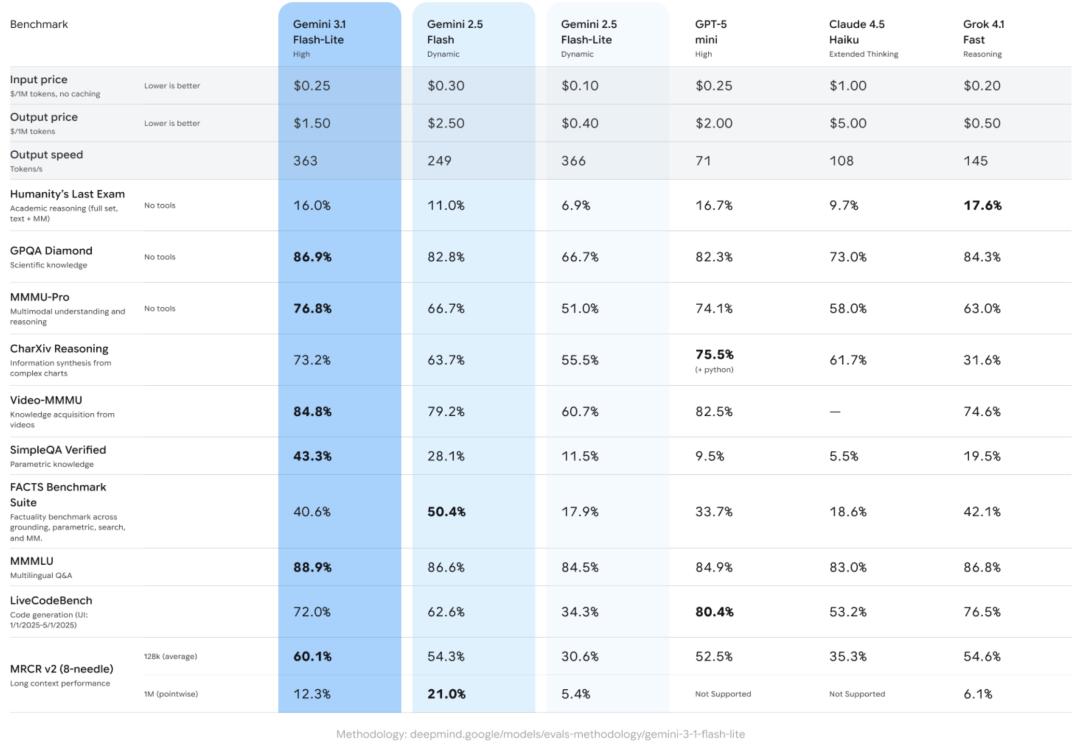
Task: Click the bold 86.9% GPQA Diamond score
Action: 312,257
